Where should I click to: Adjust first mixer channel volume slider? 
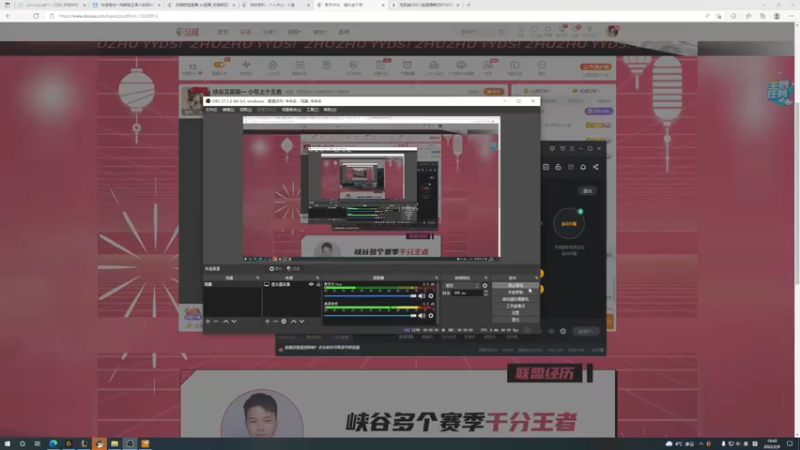point(371,296)
